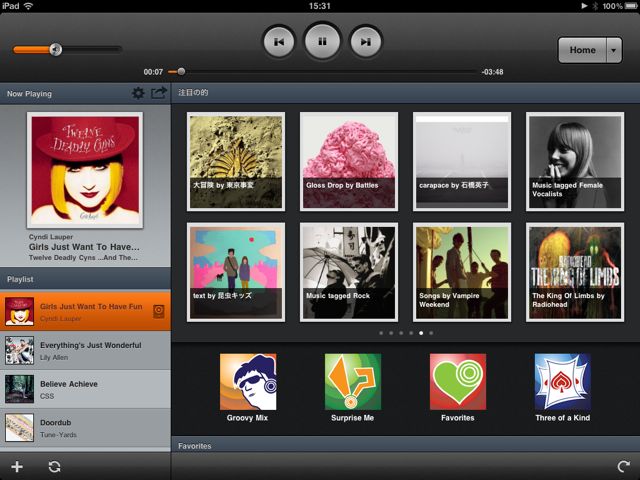The width and height of the screenshot is (640, 480).
Task: Click the Believe Achieve album thumbnail
Action: coord(19,389)
